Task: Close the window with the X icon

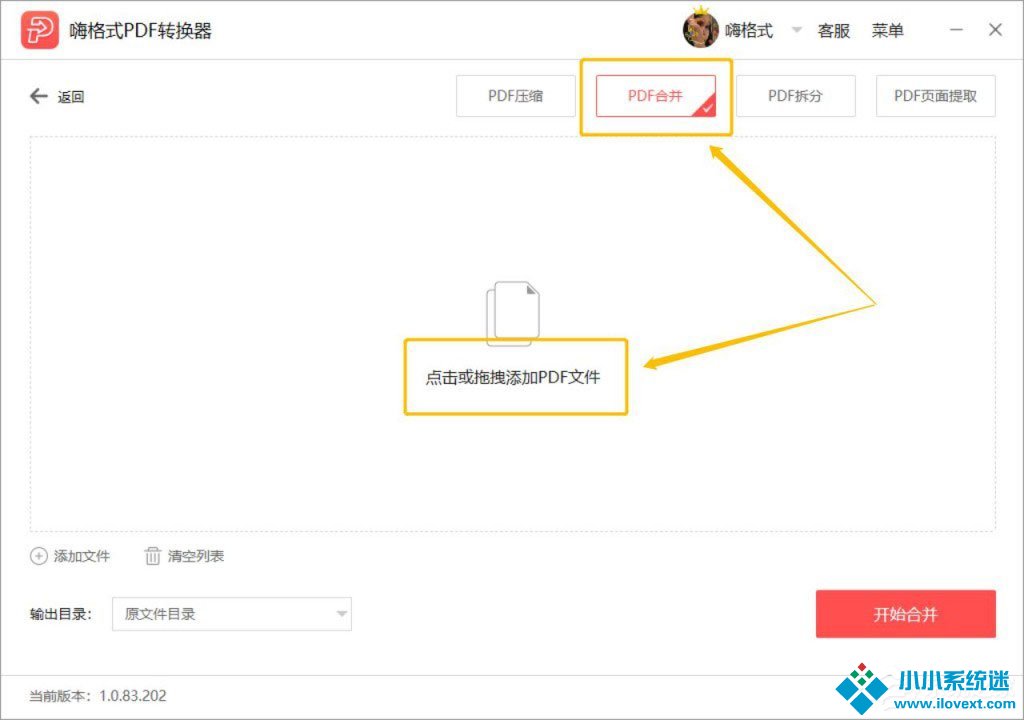Action: click(995, 30)
